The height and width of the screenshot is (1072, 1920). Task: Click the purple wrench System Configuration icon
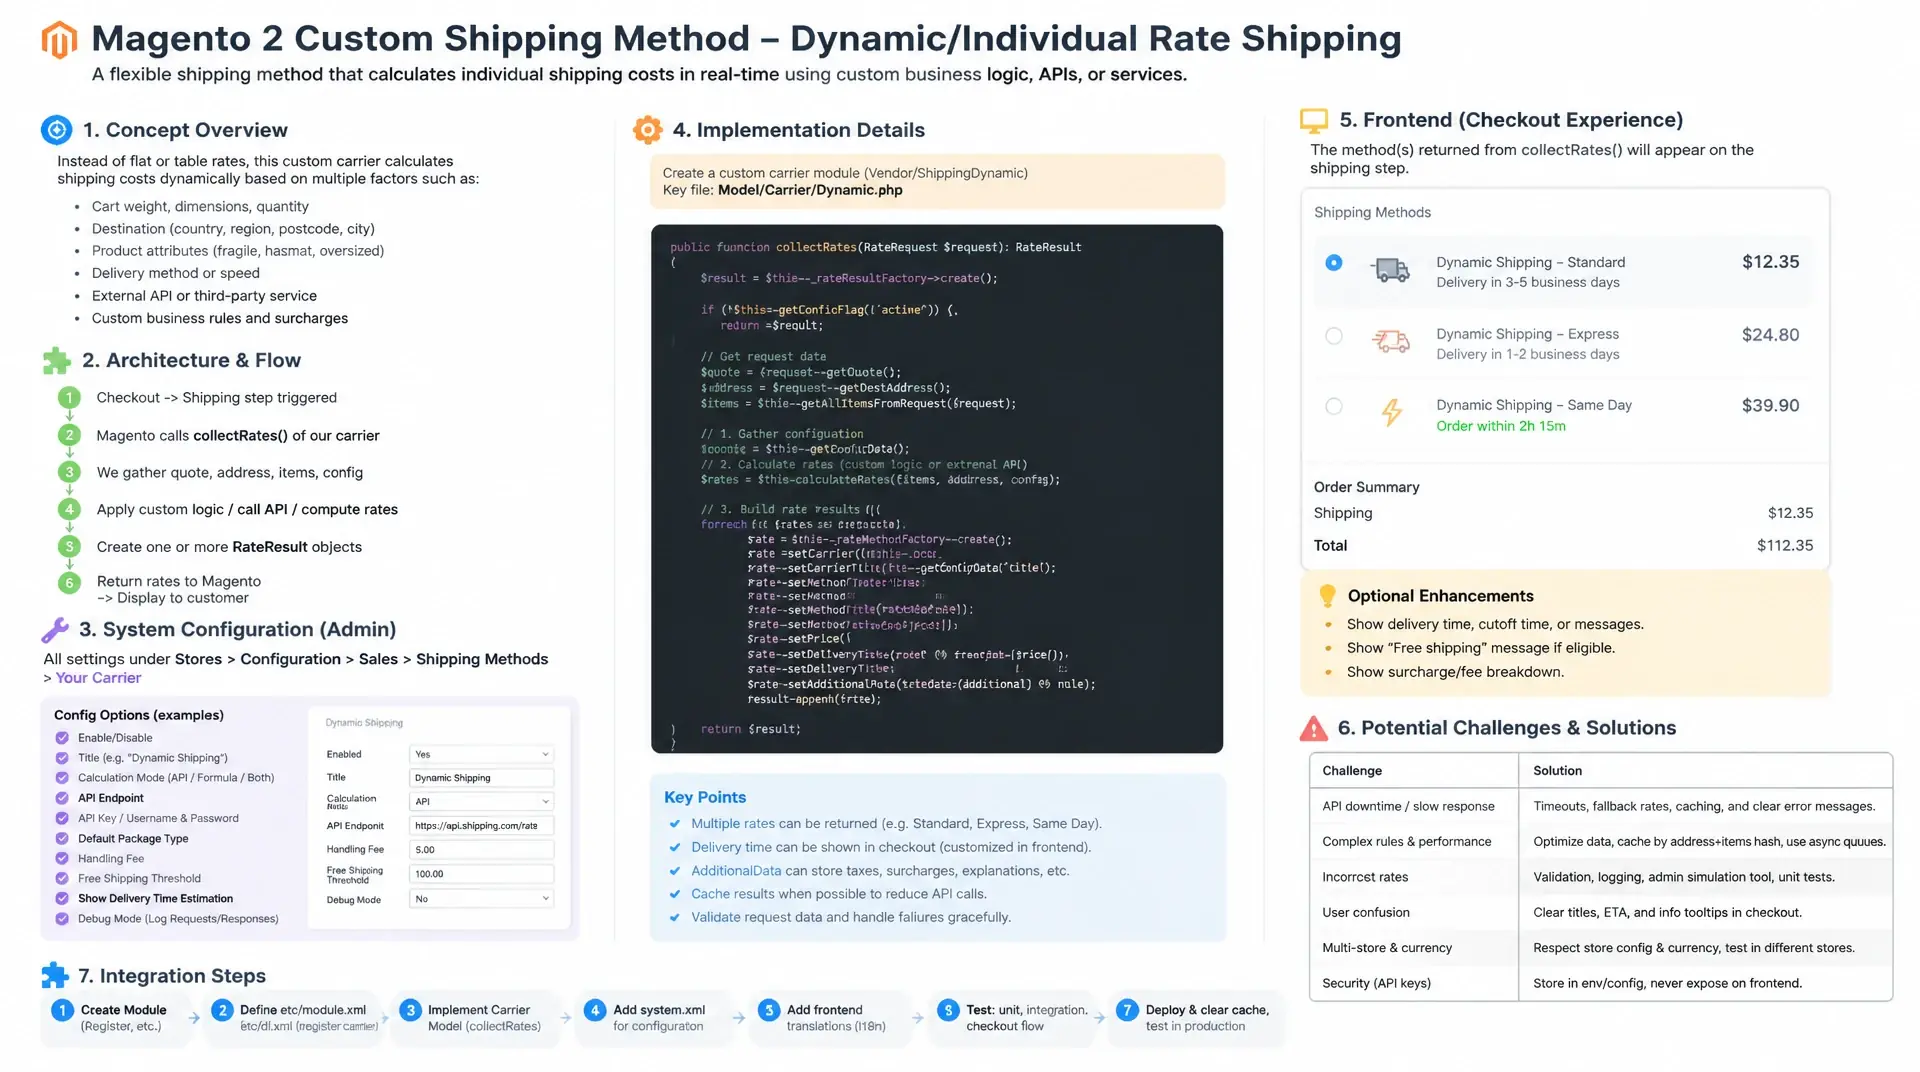(55, 630)
